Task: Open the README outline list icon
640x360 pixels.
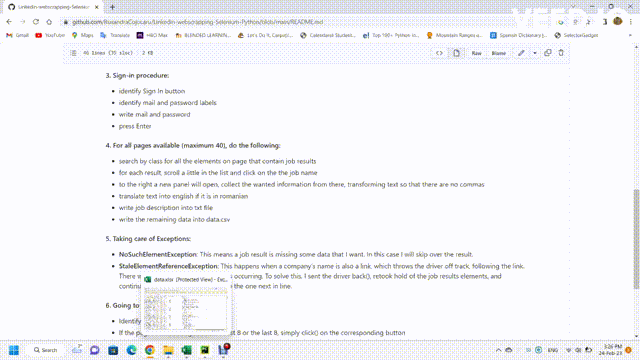Action: click(x=73, y=53)
